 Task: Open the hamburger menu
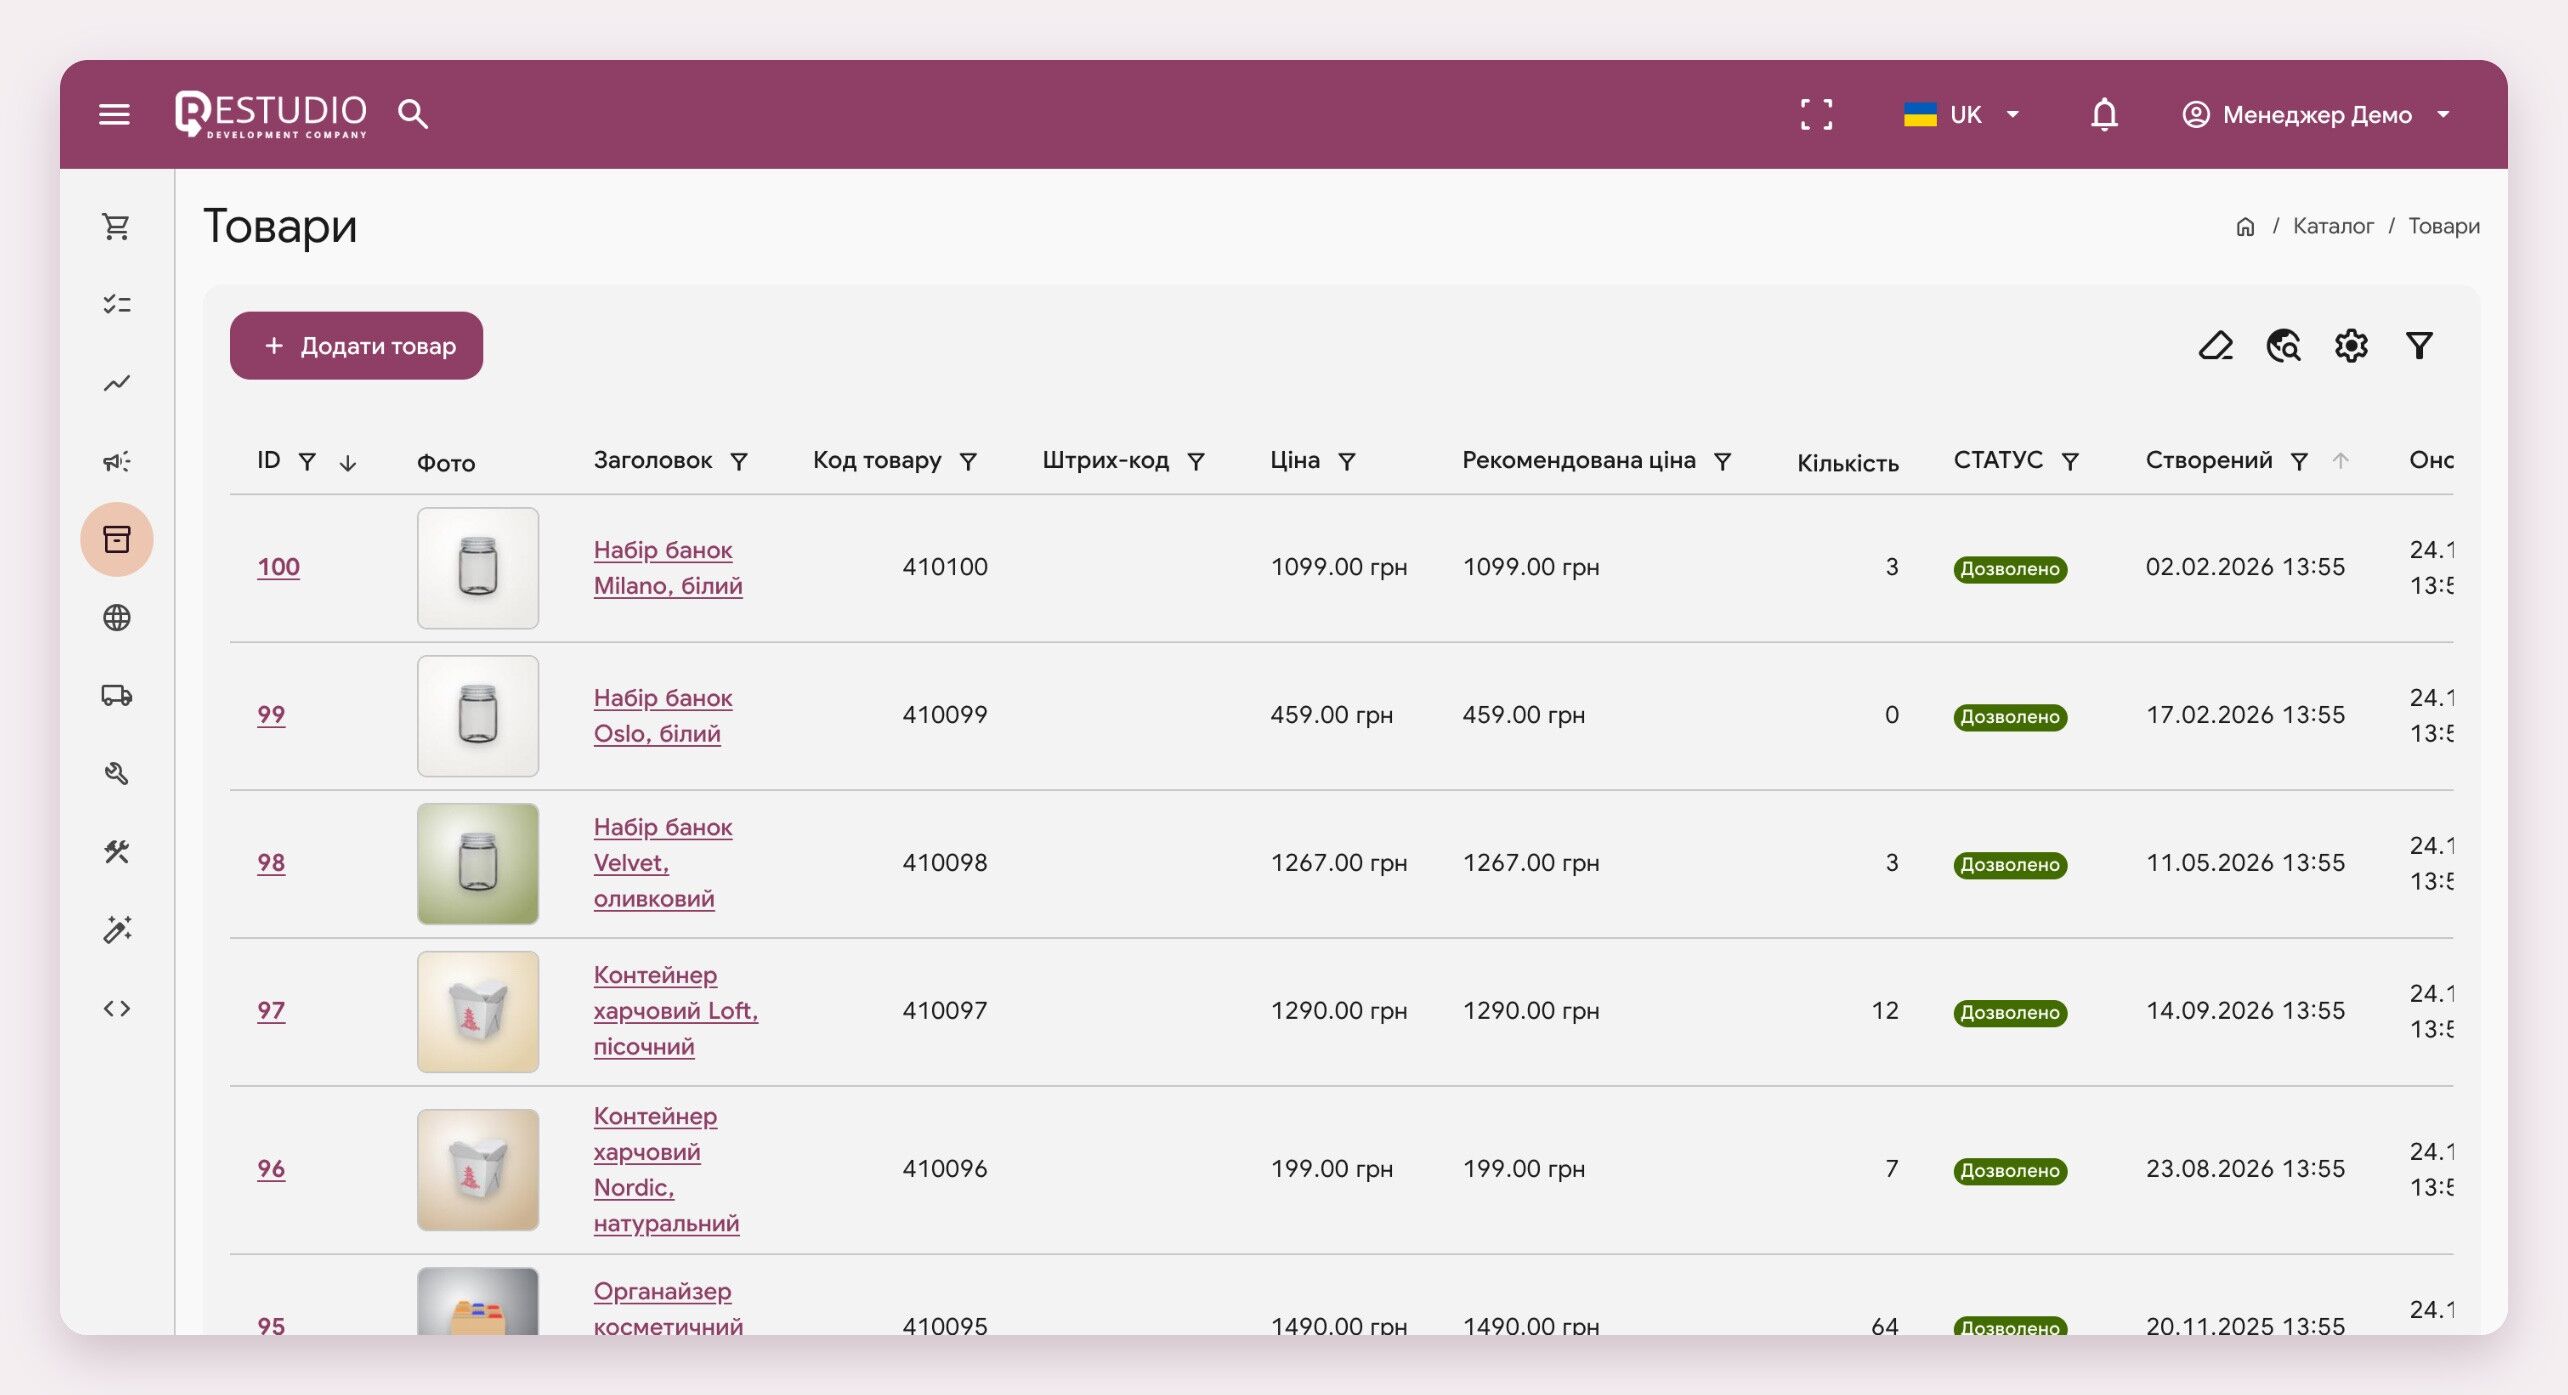point(115,114)
